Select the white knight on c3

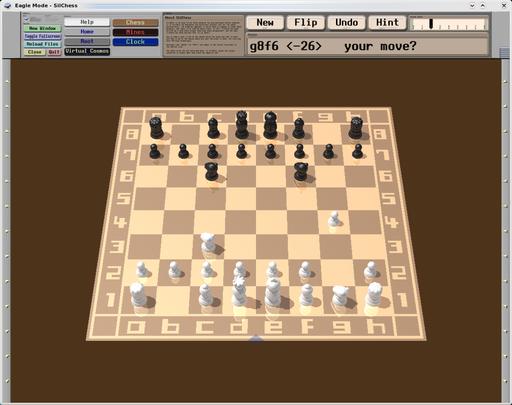click(x=208, y=244)
